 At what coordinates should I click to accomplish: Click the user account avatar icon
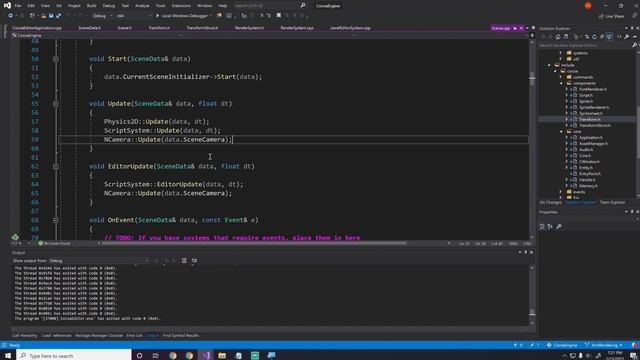pyautogui.click(x=588, y=6)
